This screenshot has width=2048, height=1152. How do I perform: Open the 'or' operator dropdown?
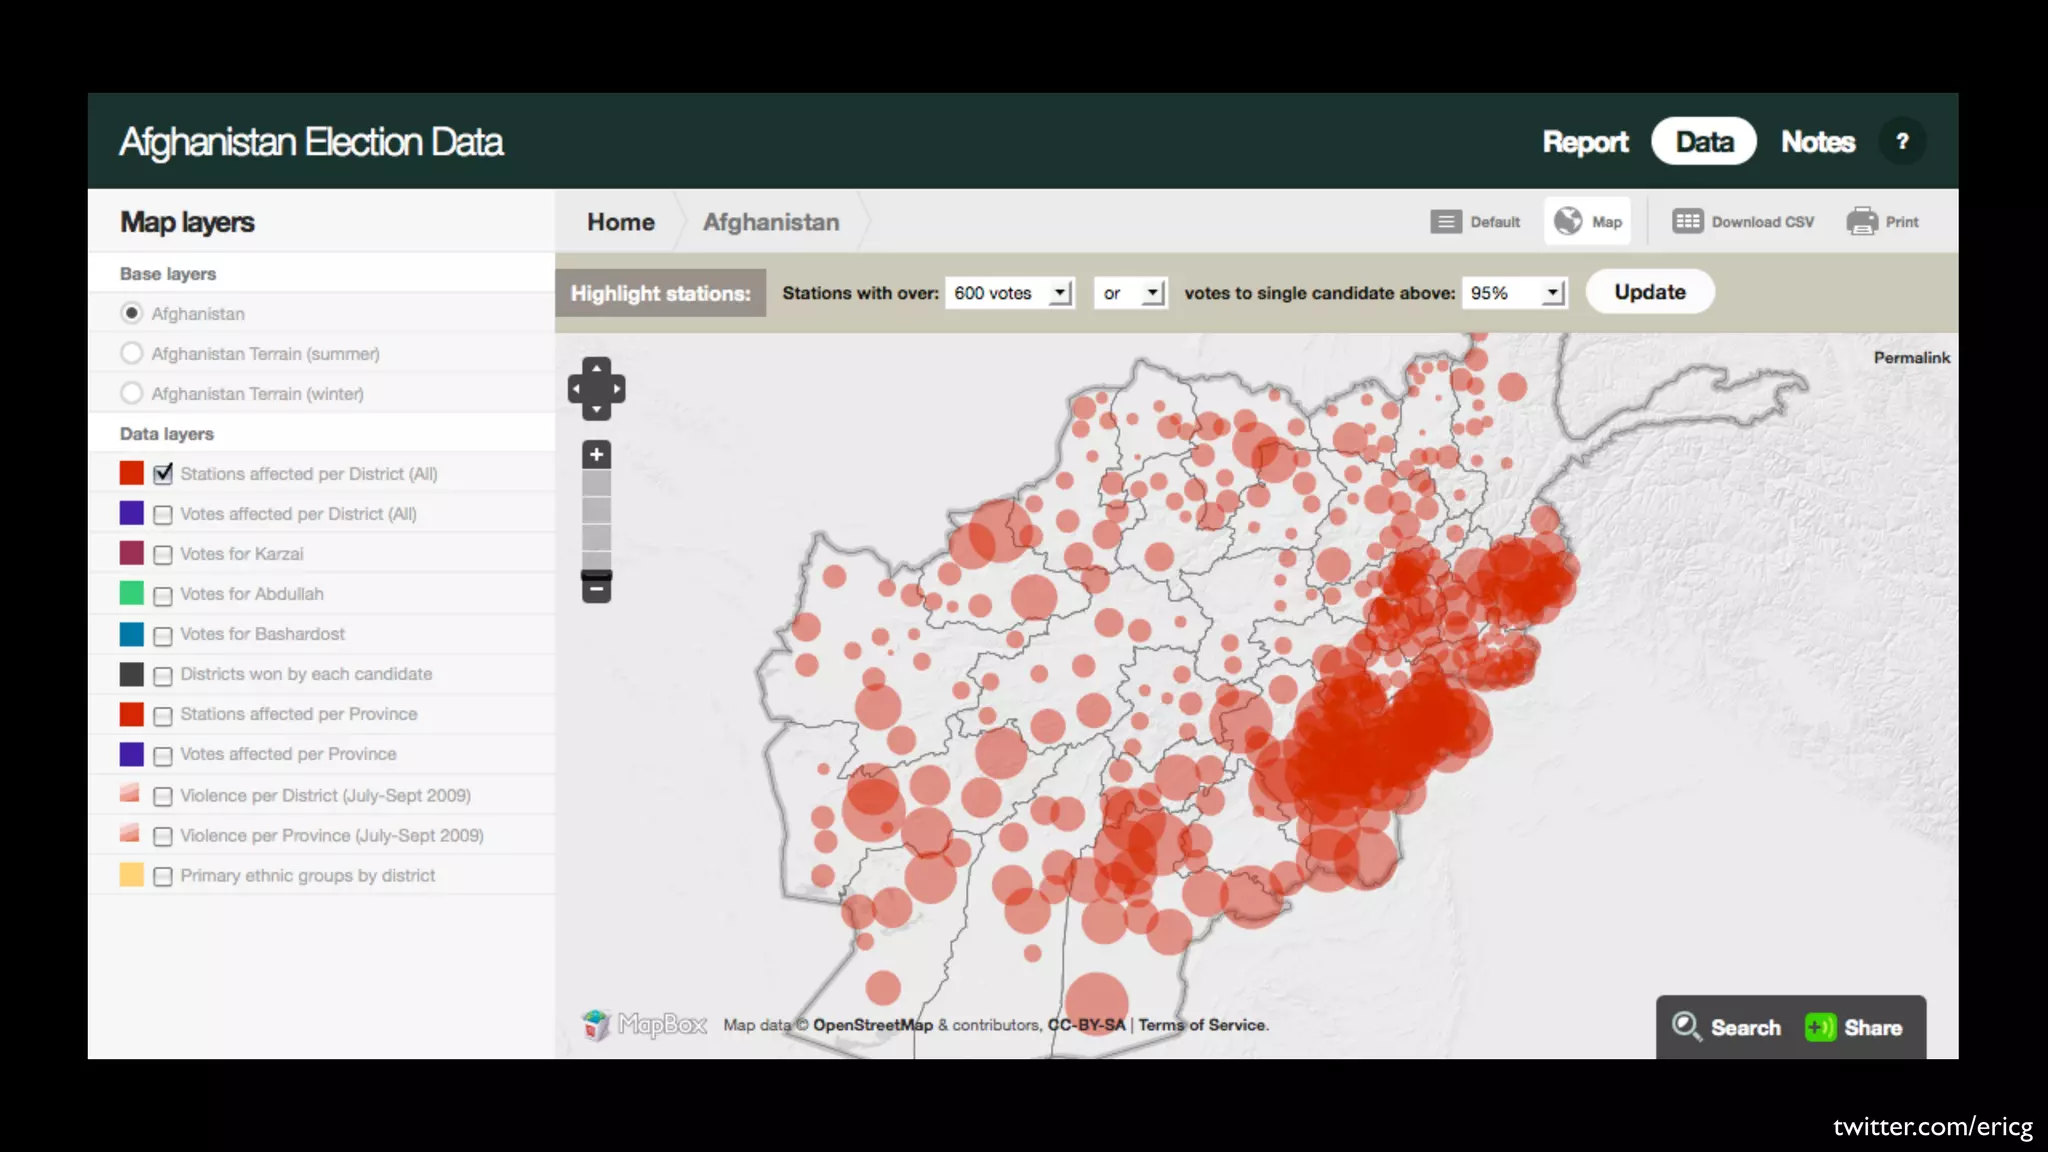click(1130, 293)
